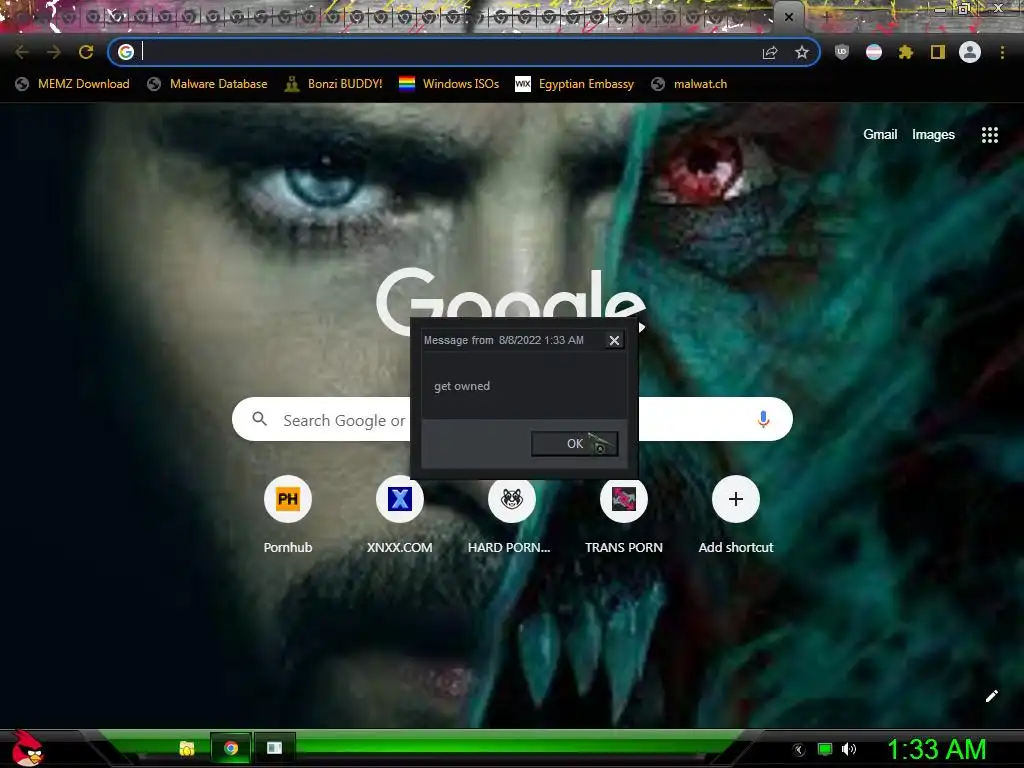Image resolution: width=1024 pixels, height=768 pixels.
Task: Open the Windows ISOs bookmark
Action: [x=449, y=84]
